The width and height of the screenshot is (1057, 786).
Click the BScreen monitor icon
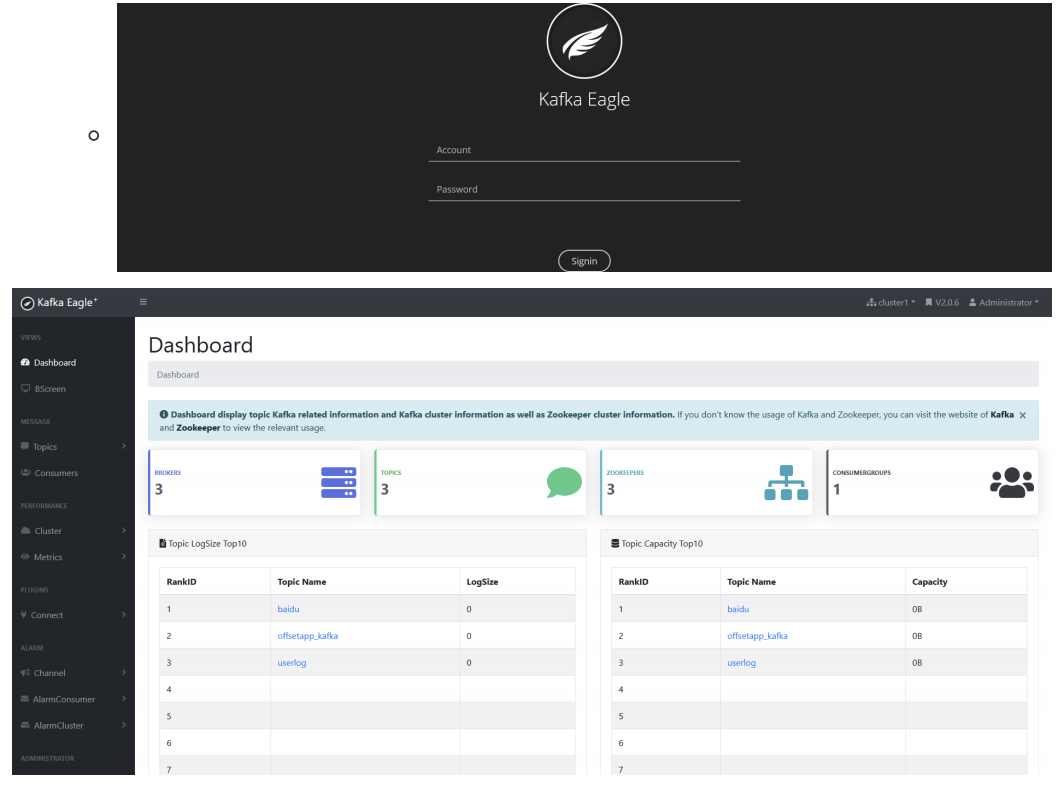tap(25, 388)
